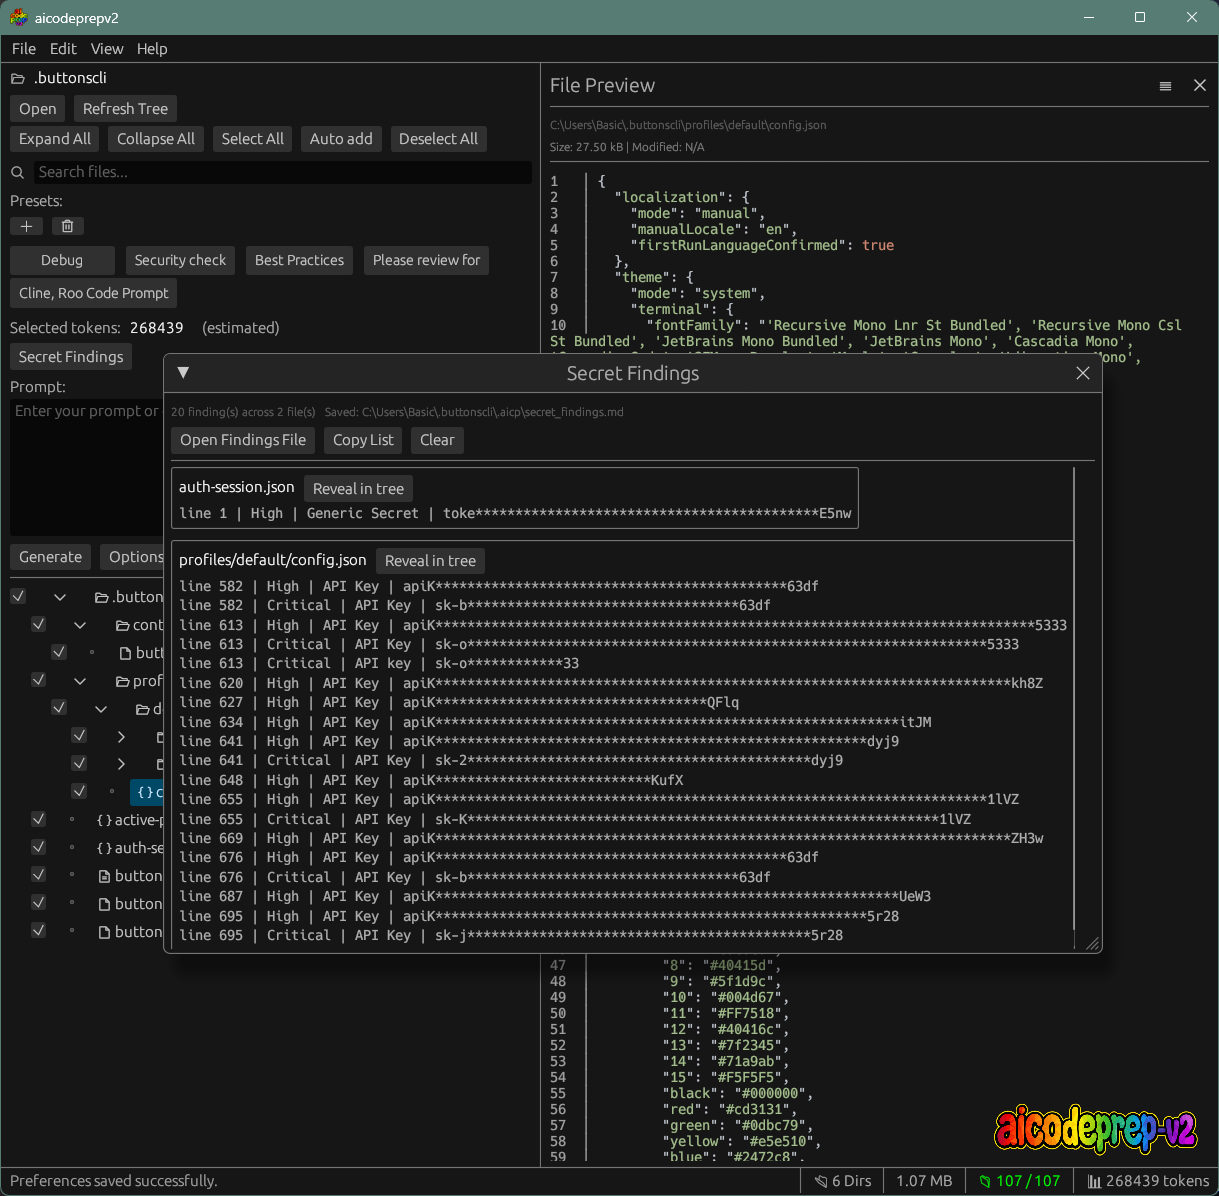1219x1196 pixels.
Task: Click Expand All
Action: [55, 139]
